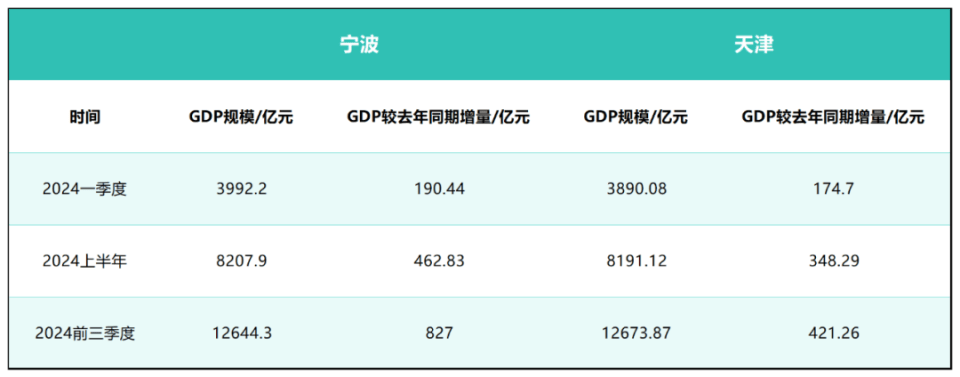This screenshot has width=960, height=377.
Task: Select the 8207.9 value
Action: pos(241,261)
